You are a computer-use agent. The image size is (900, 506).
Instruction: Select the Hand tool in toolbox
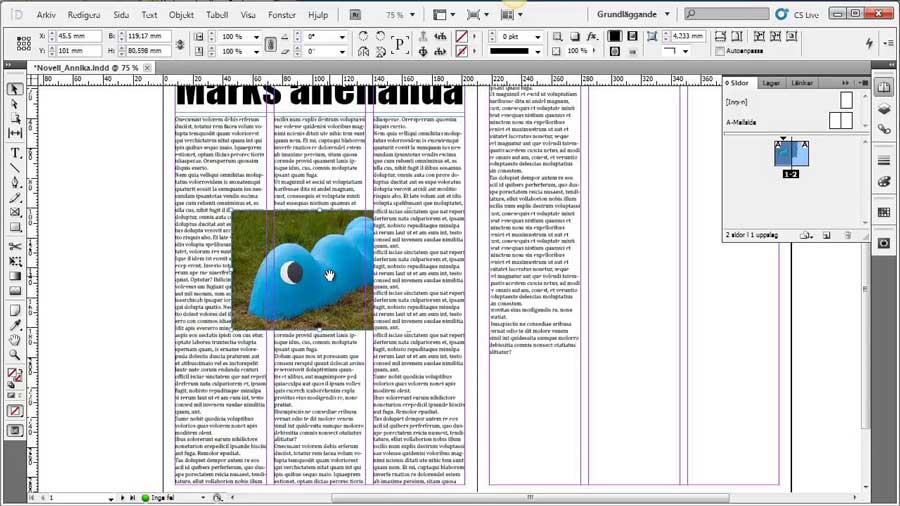pyautogui.click(x=15, y=340)
